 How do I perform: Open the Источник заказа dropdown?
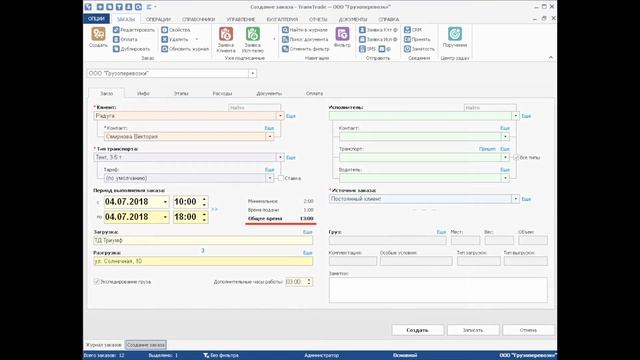click(x=516, y=199)
